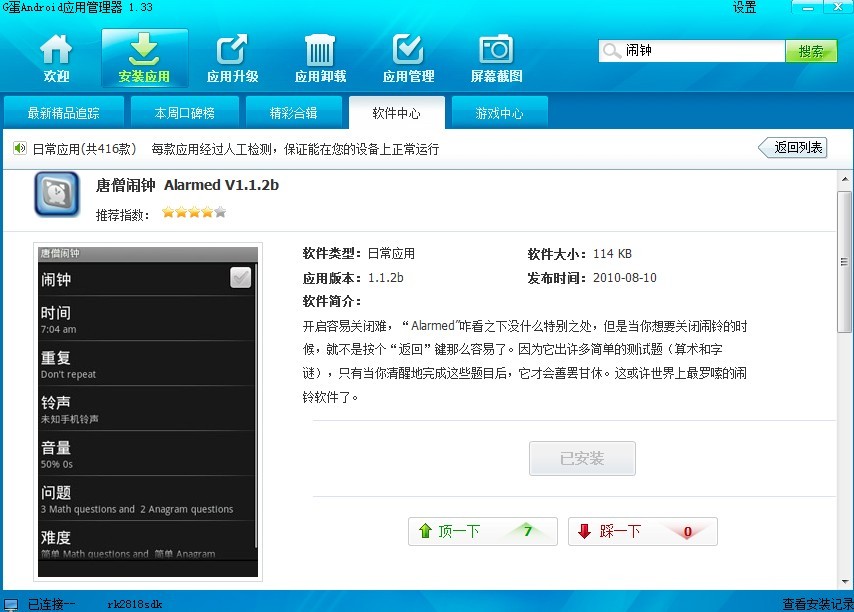Click the monitor icon in status bar
The width and height of the screenshot is (854, 612).
(11, 604)
